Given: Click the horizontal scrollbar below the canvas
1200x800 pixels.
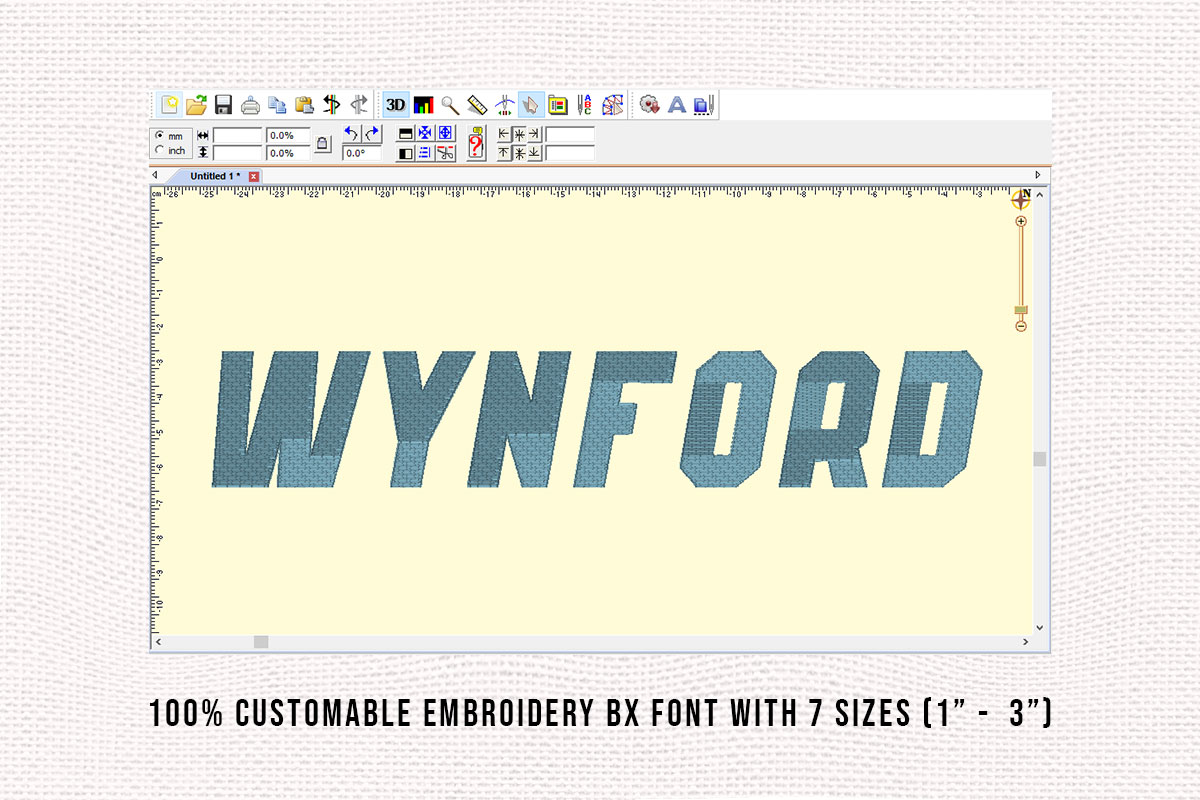Looking at the screenshot, I should click(262, 640).
